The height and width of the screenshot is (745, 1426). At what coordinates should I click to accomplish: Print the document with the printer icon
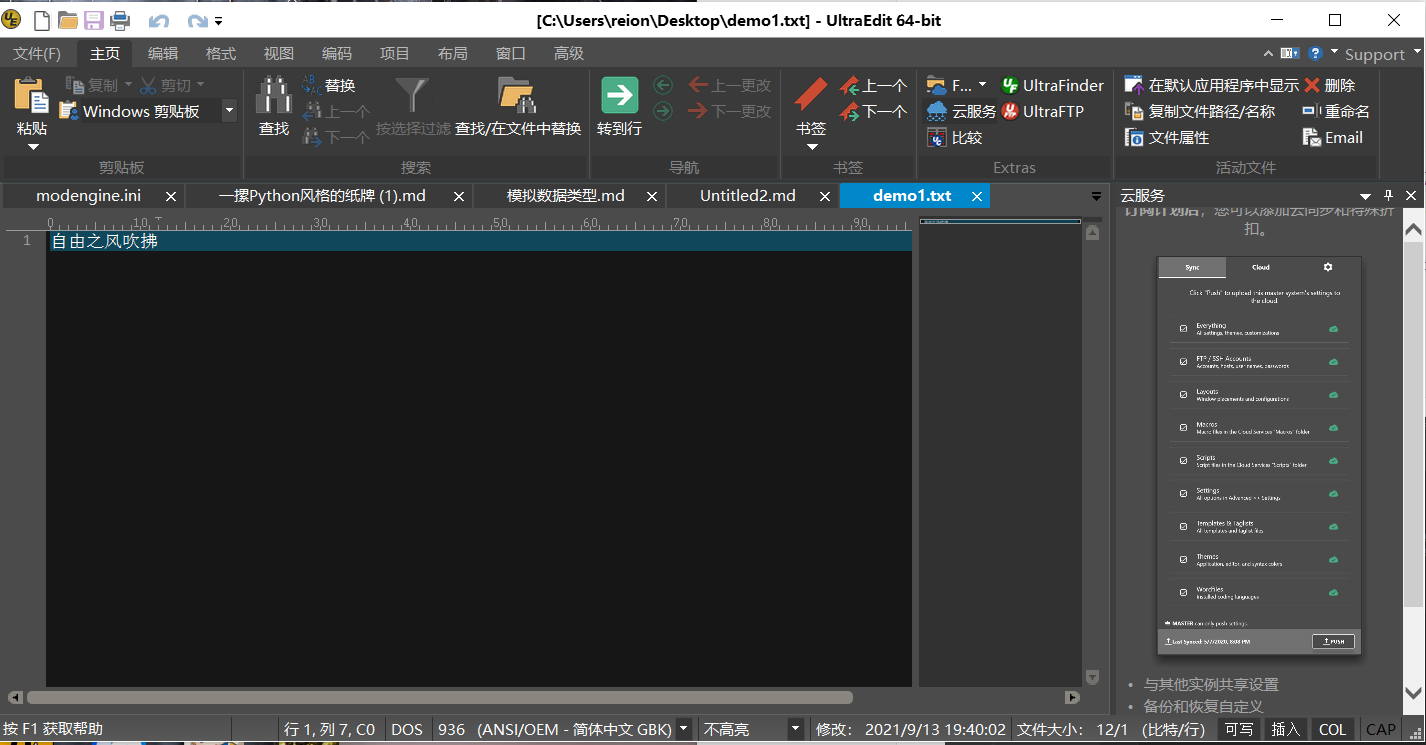120,20
